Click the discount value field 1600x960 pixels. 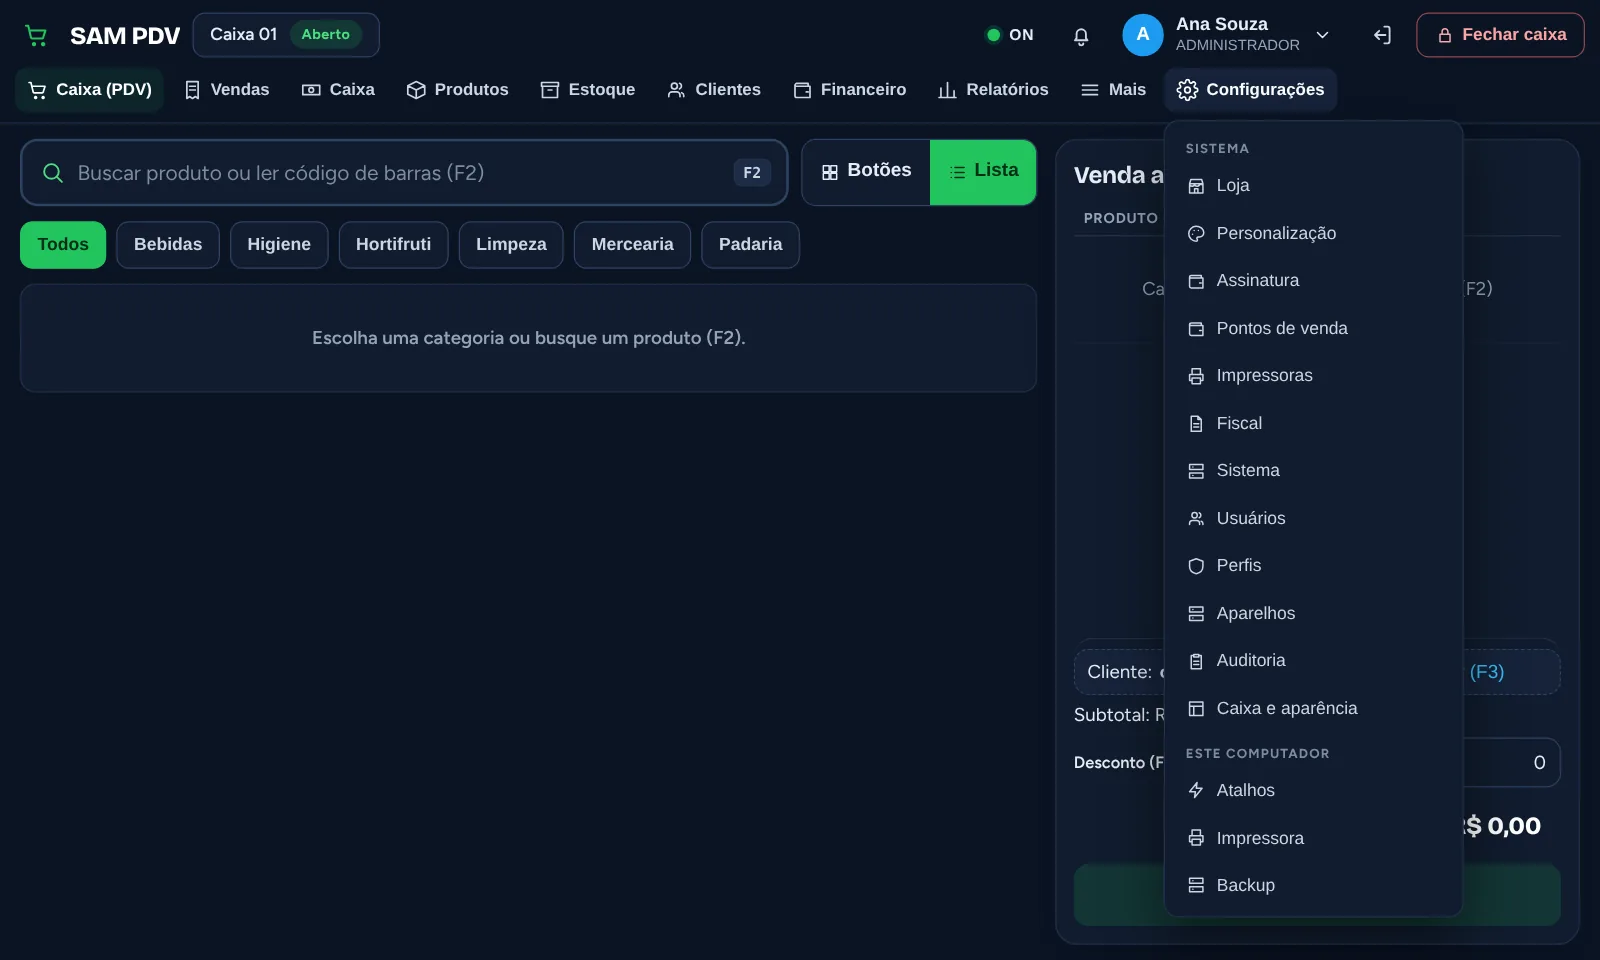point(1511,763)
